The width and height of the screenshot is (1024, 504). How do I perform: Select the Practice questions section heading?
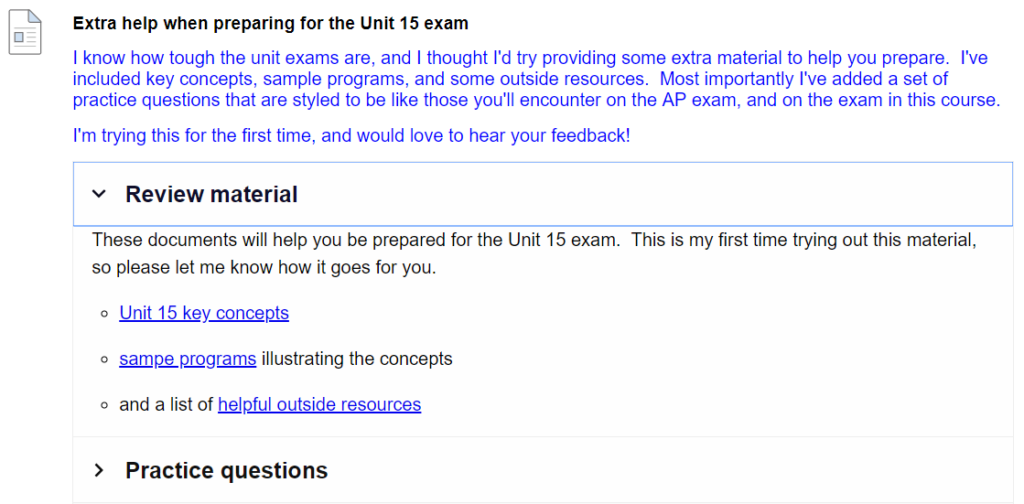(226, 470)
